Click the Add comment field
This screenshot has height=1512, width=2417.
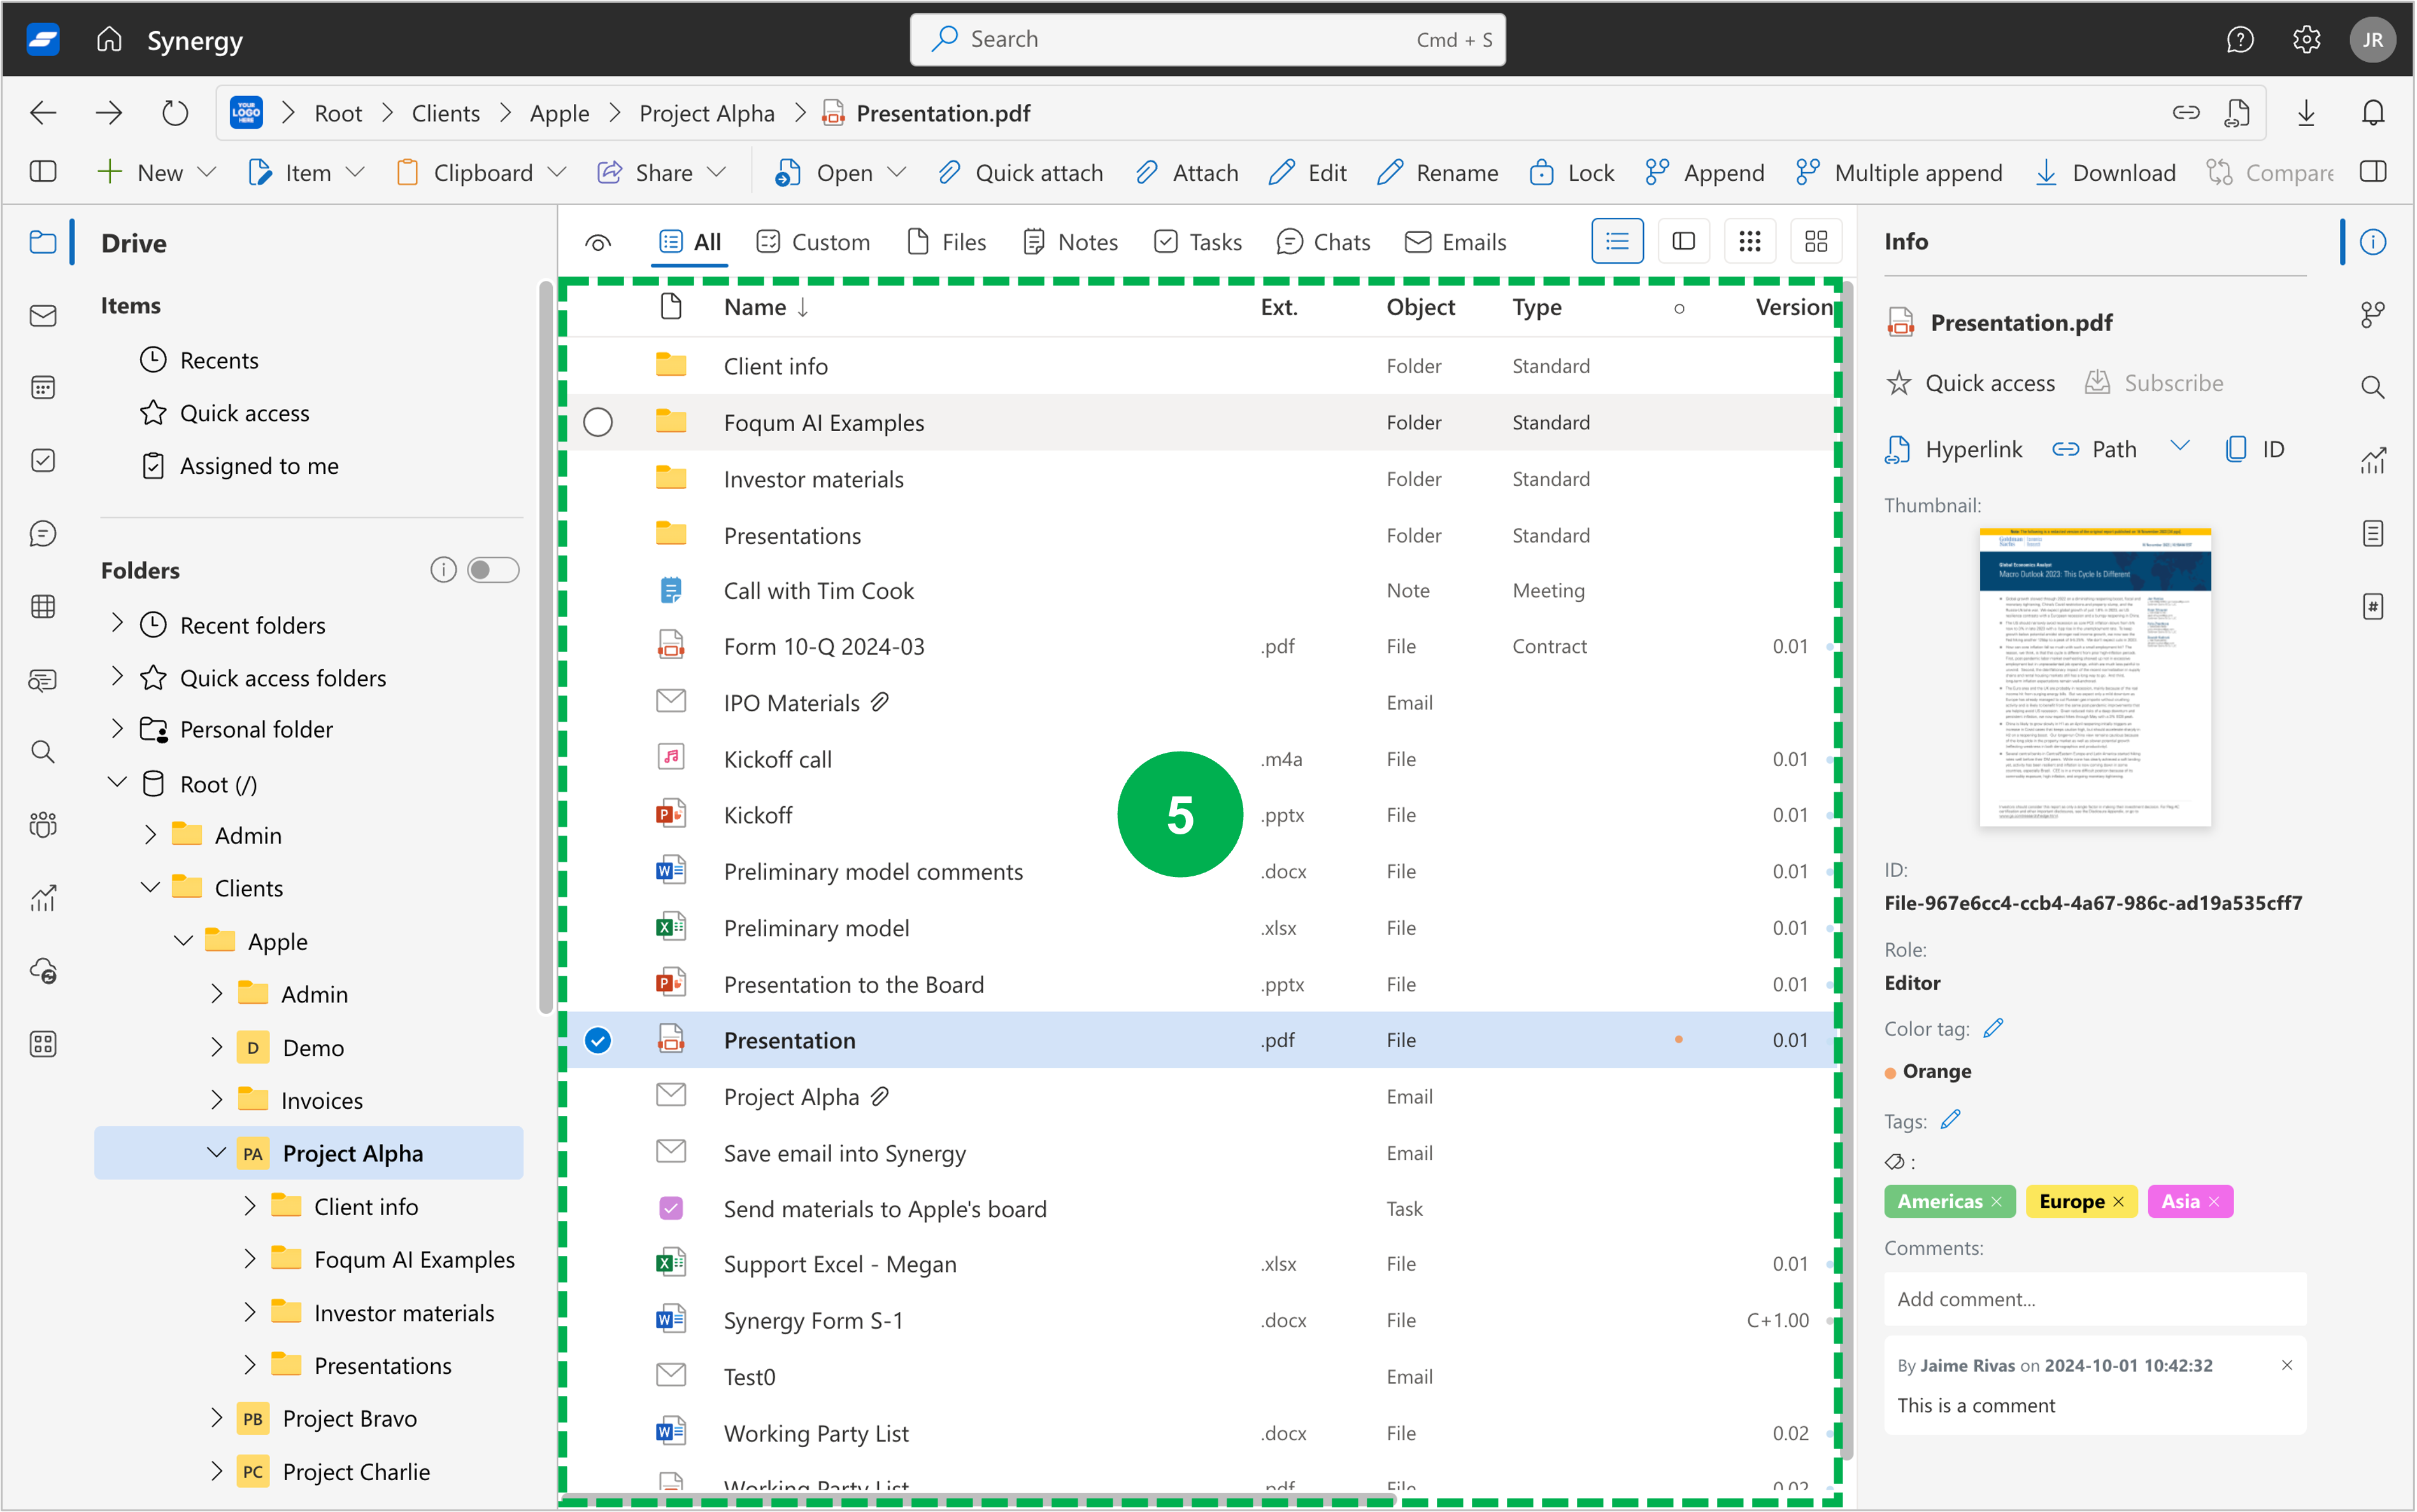tap(2095, 1298)
